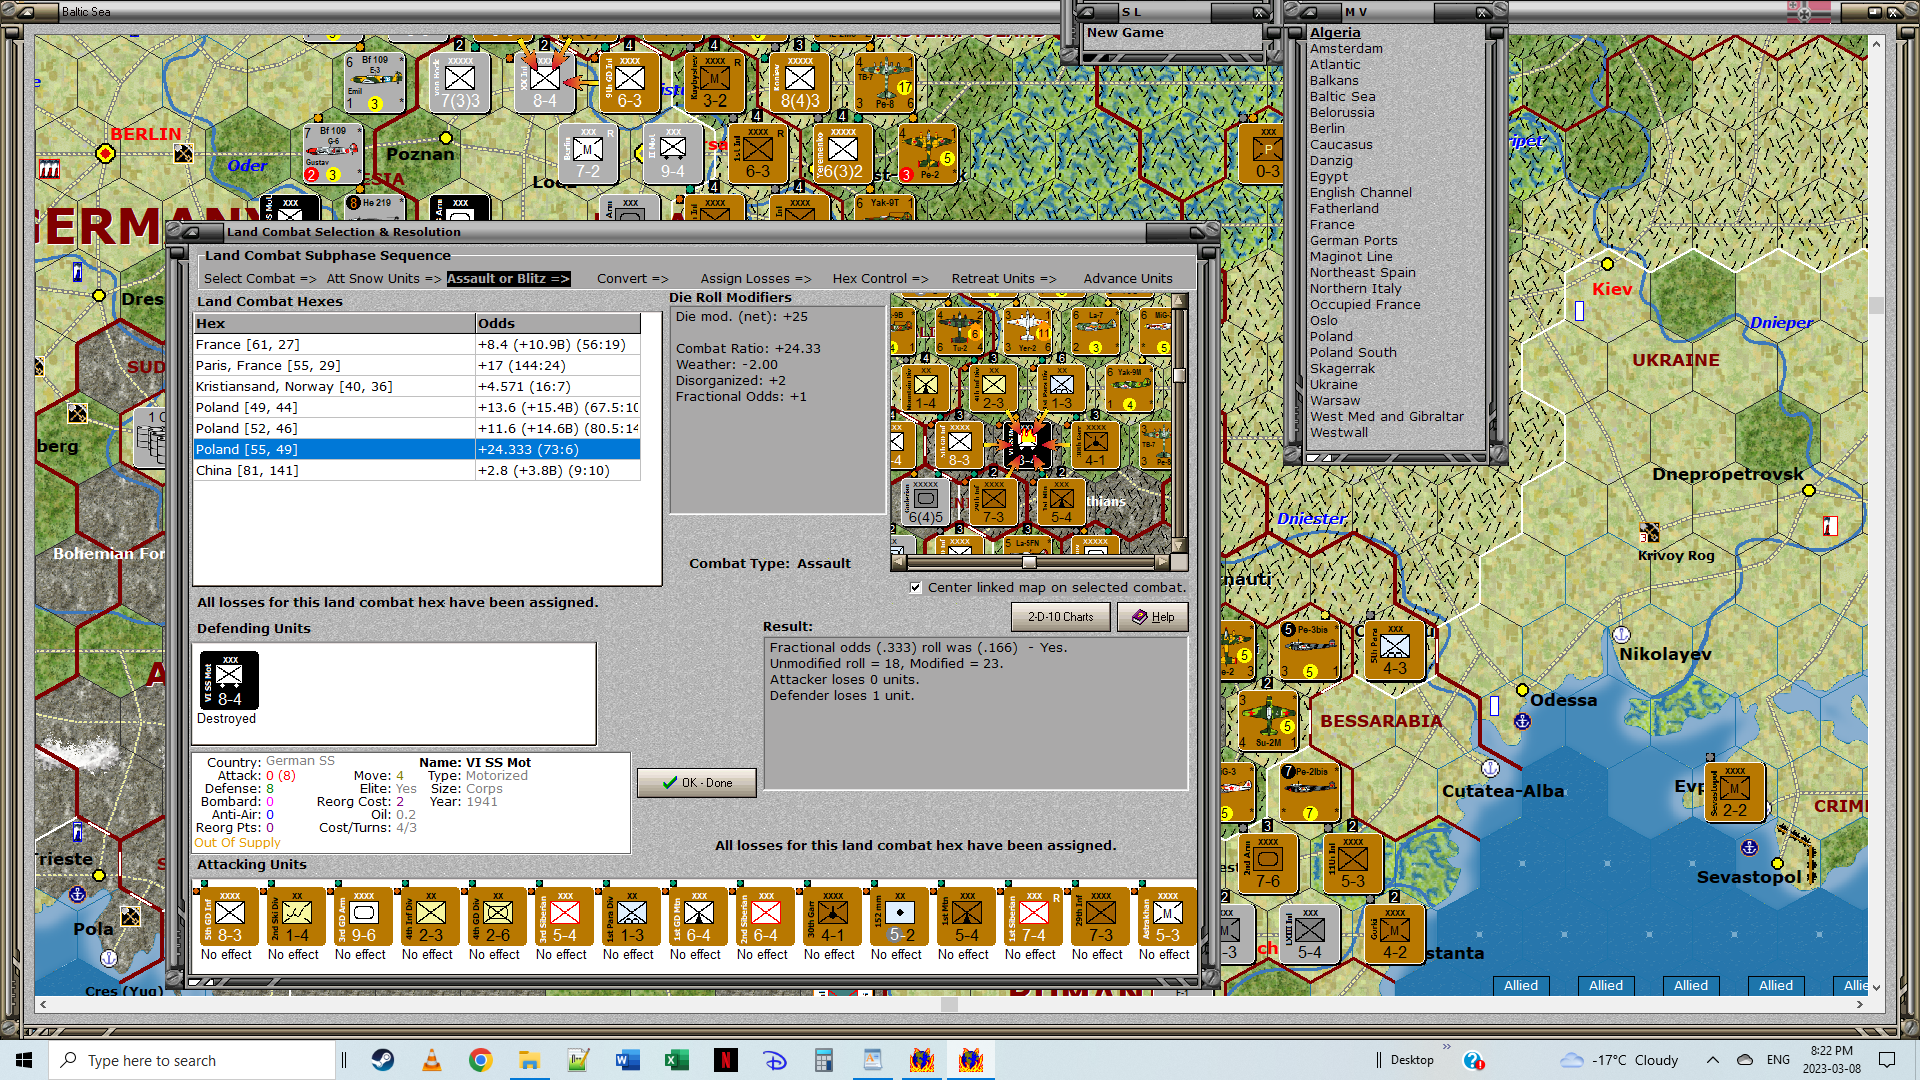1920x1080 pixels.
Task: Click New Game in the SL panel
Action: point(1125,33)
